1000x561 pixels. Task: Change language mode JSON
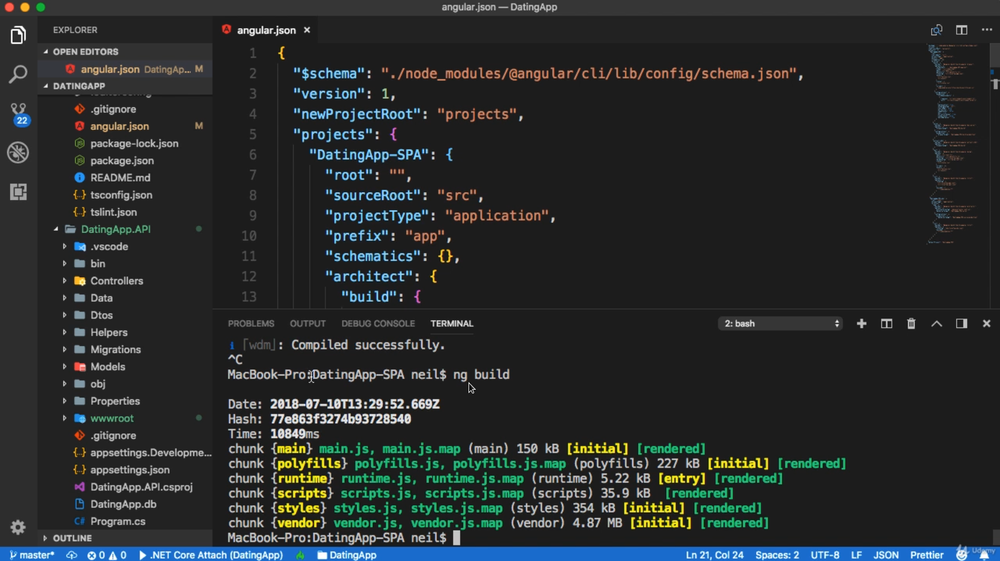(886, 555)
